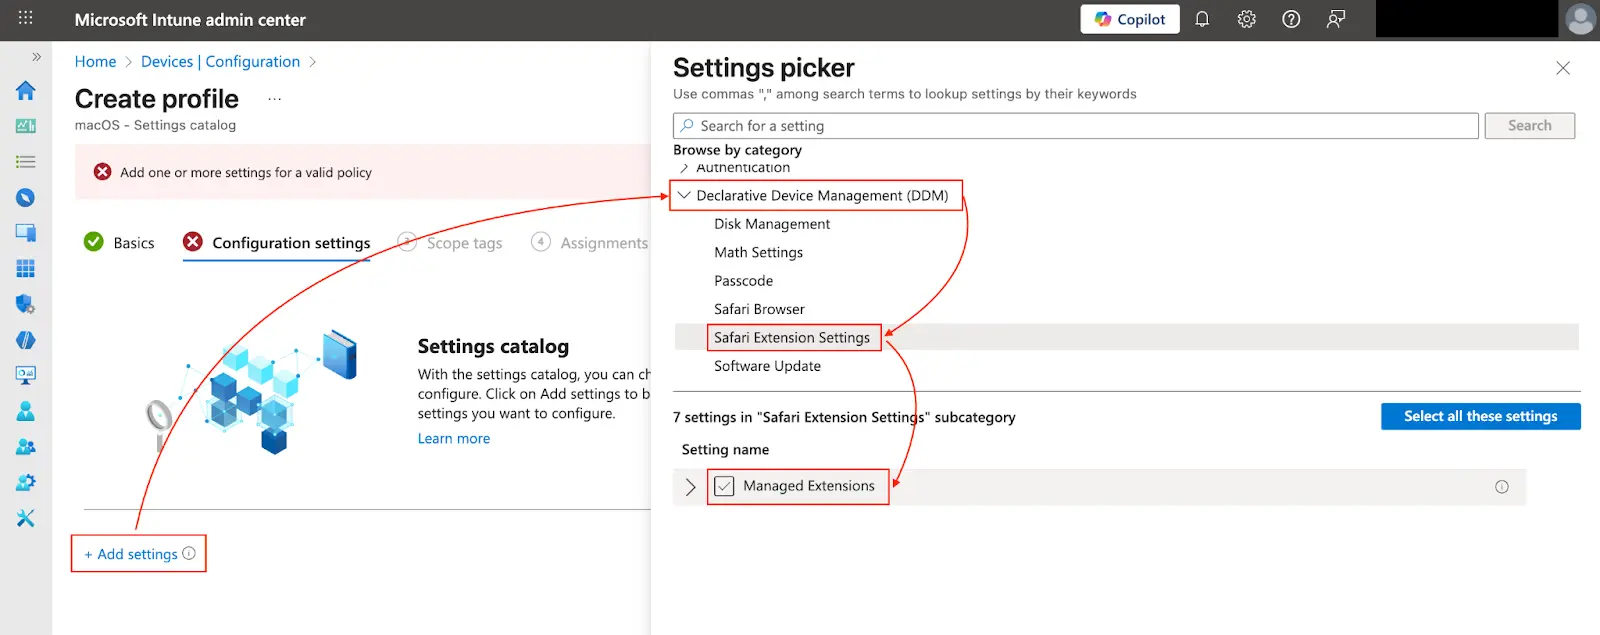Switch to Configuration settings step
Viewport: 1600px width, 635px height.
pyautogui.click(x=277, y=242)
